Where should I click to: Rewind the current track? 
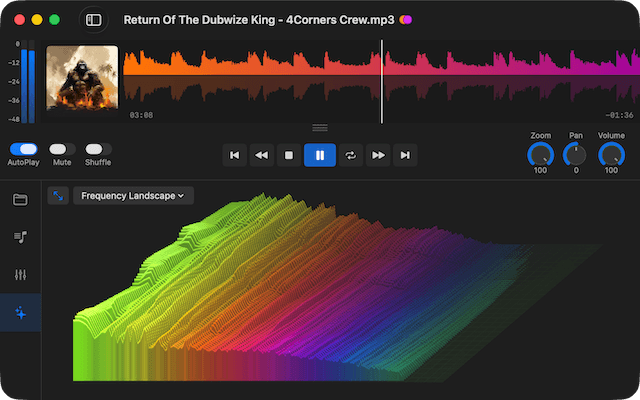(262, 155)
